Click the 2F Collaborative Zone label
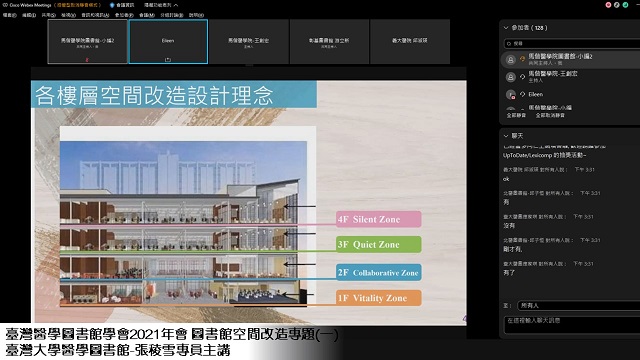The image size is (640, 360). 379,273
